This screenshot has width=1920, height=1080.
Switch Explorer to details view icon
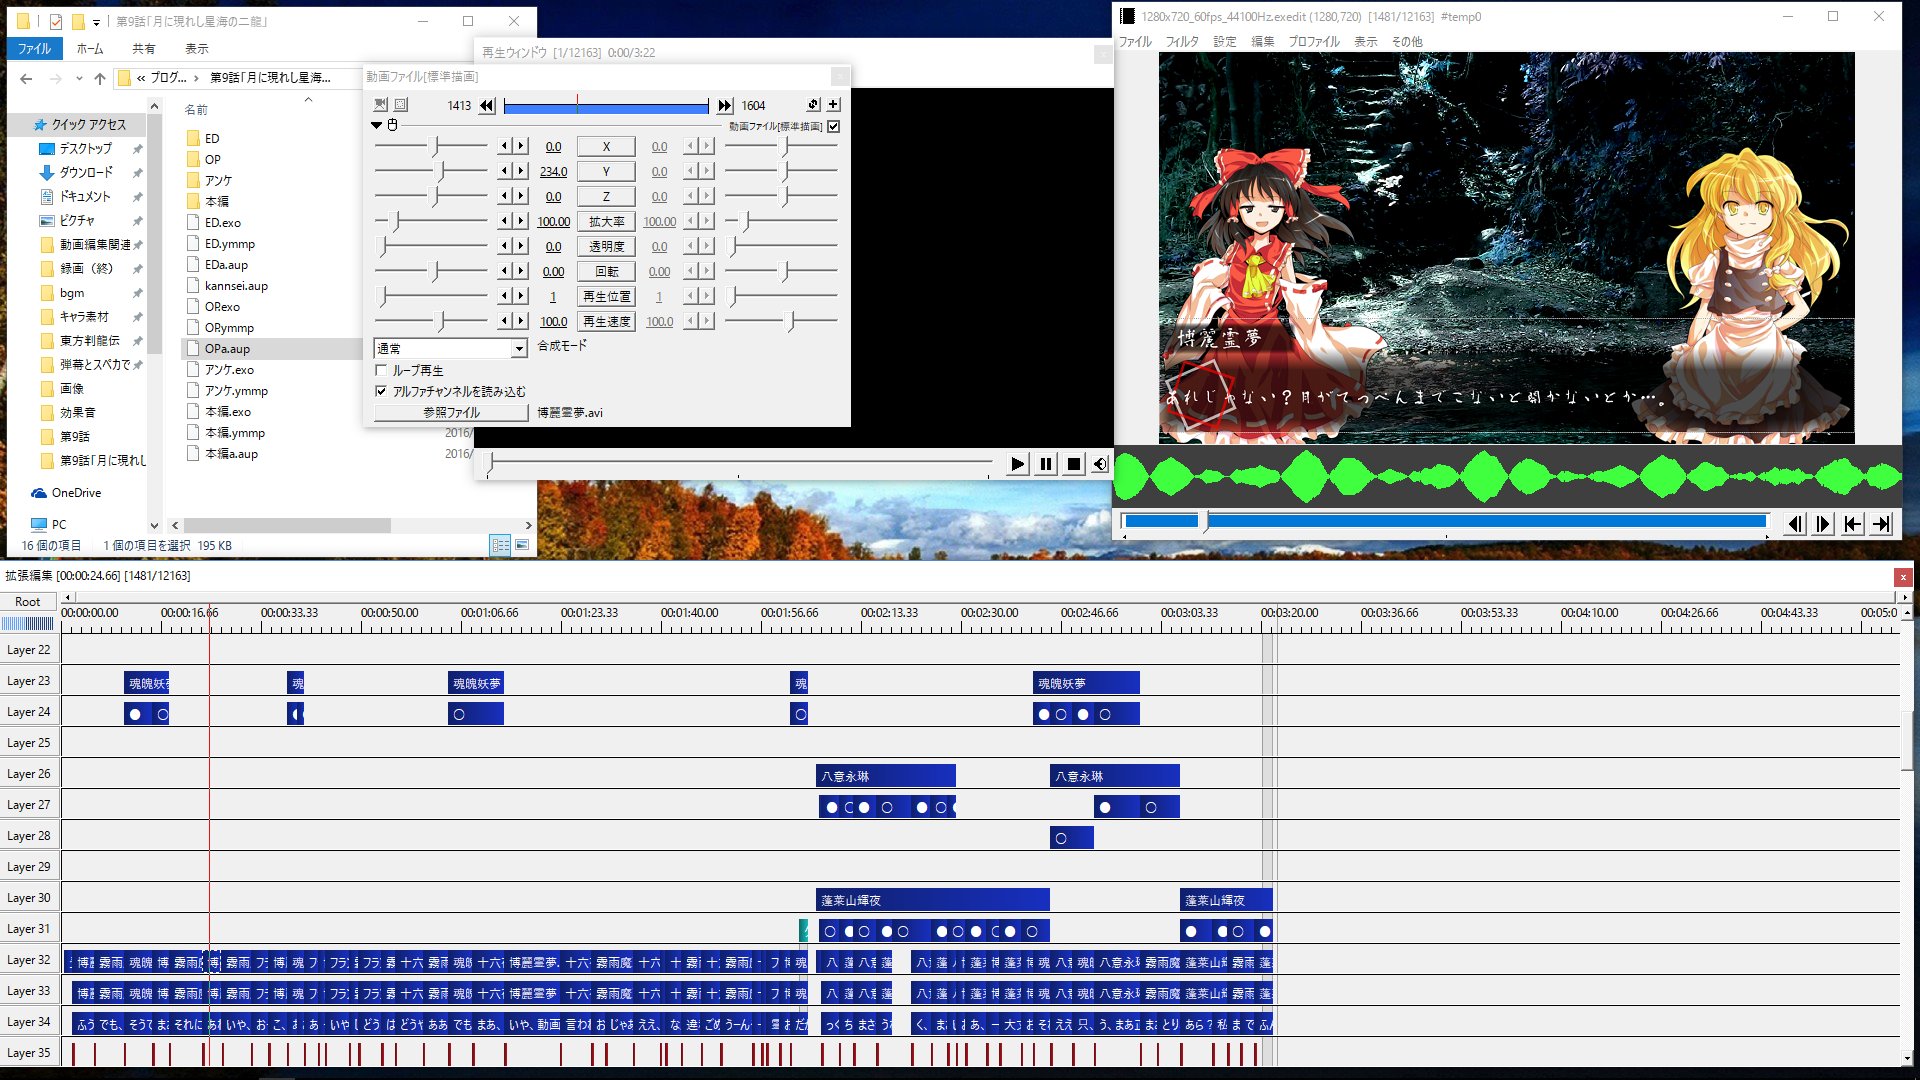click(x=500, y=545)
